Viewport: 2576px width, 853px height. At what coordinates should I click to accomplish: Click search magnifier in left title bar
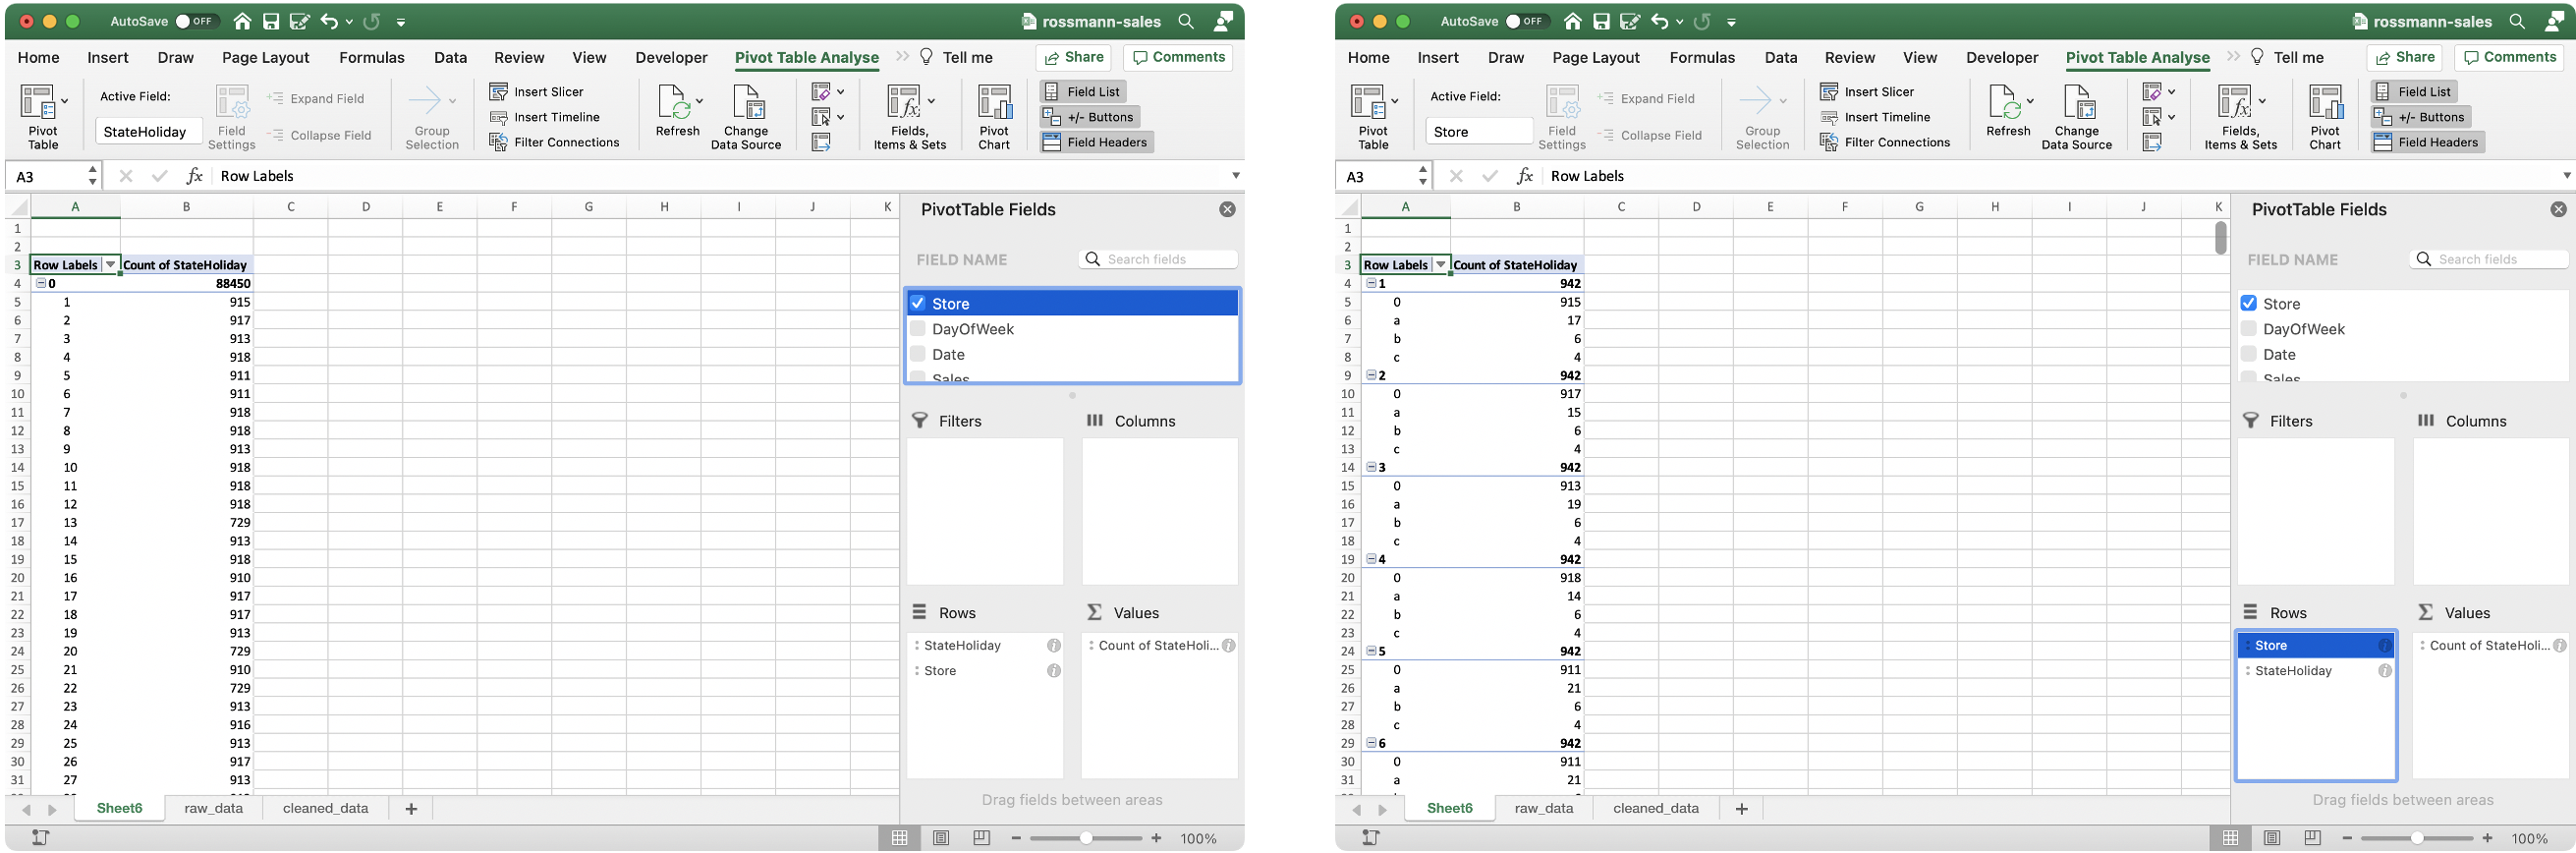(1186, 21)
